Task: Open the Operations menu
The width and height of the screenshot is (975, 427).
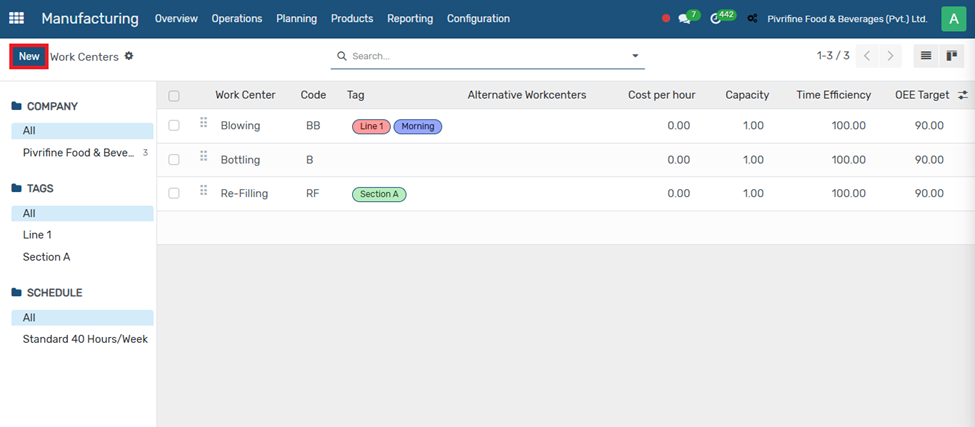Action: 237,19
